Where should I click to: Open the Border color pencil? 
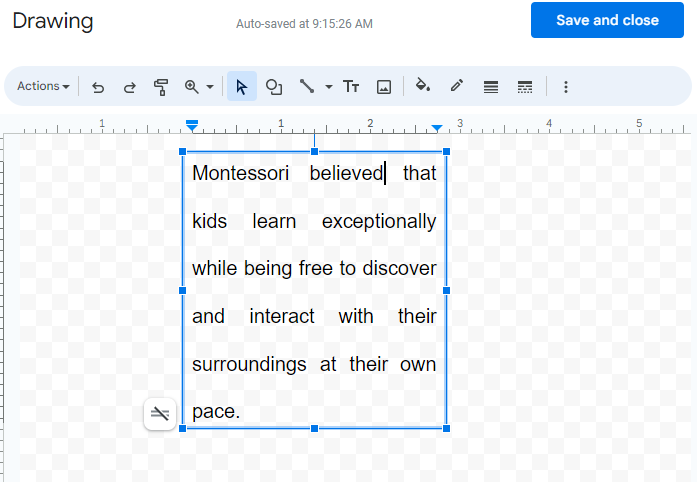tap(457, 85)
